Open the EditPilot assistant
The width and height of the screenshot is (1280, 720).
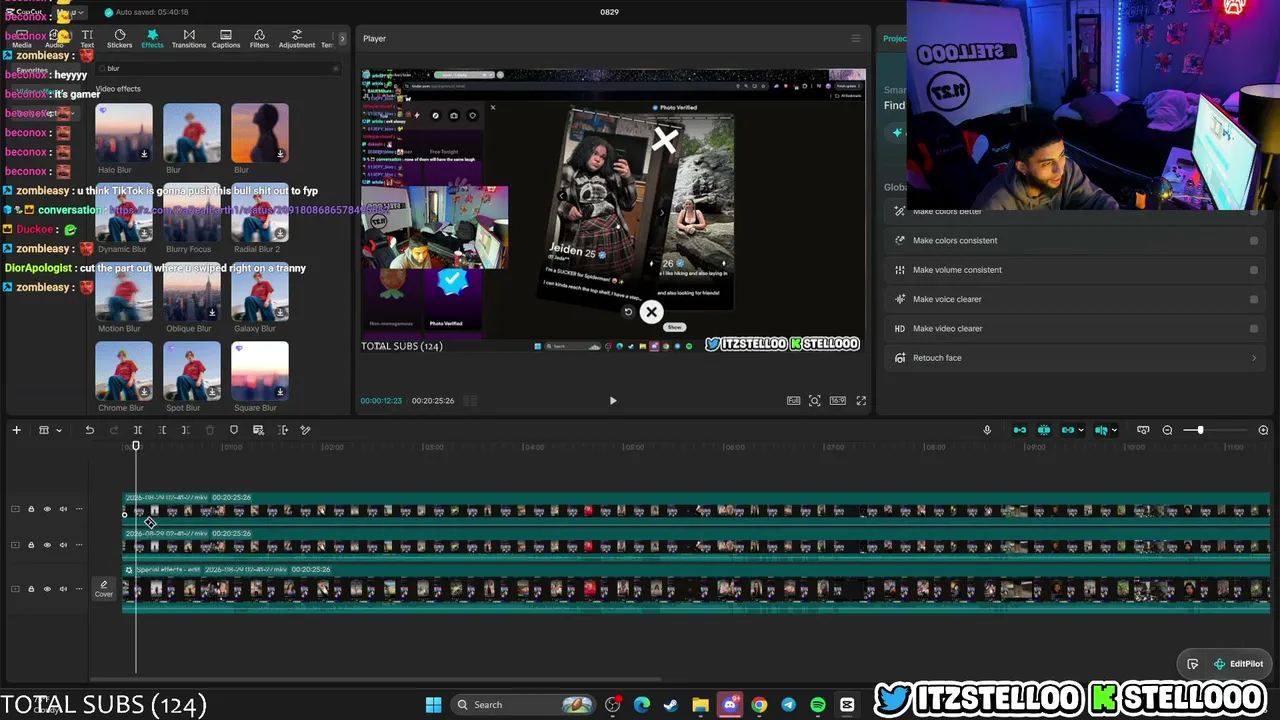click(x=1238, y=664)
